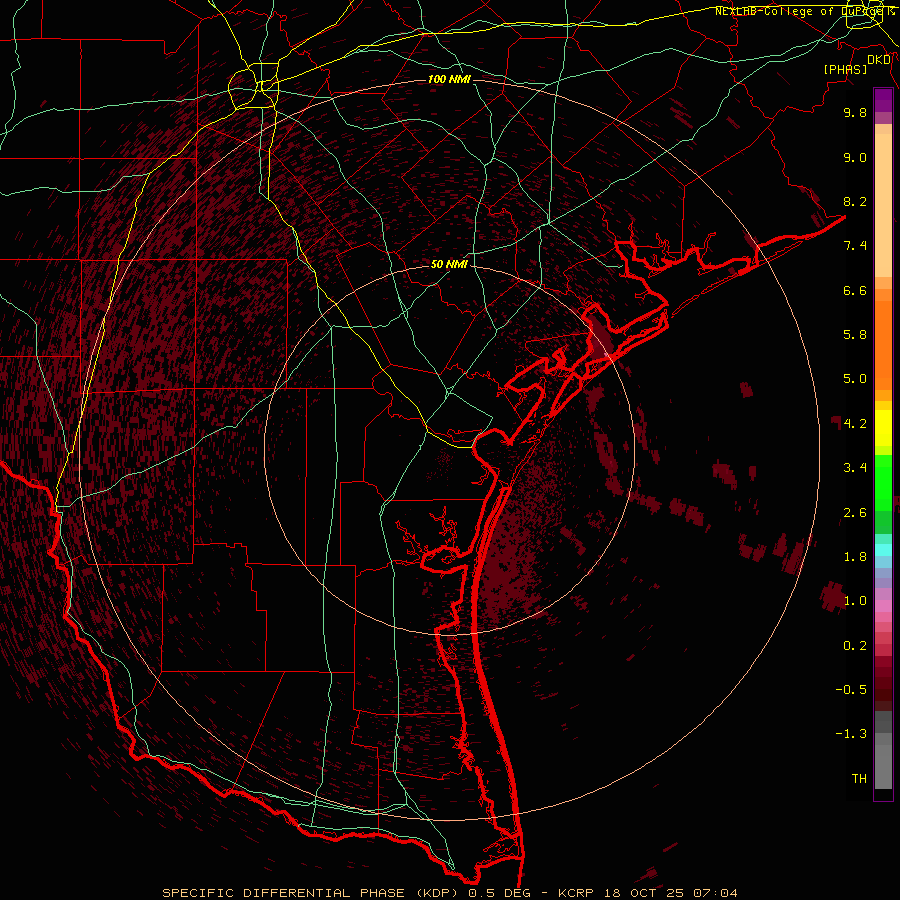Click the KCRP 18 OCT 25 07:04 timestamp
The image size is (900, 900).
tap(648, 893)
